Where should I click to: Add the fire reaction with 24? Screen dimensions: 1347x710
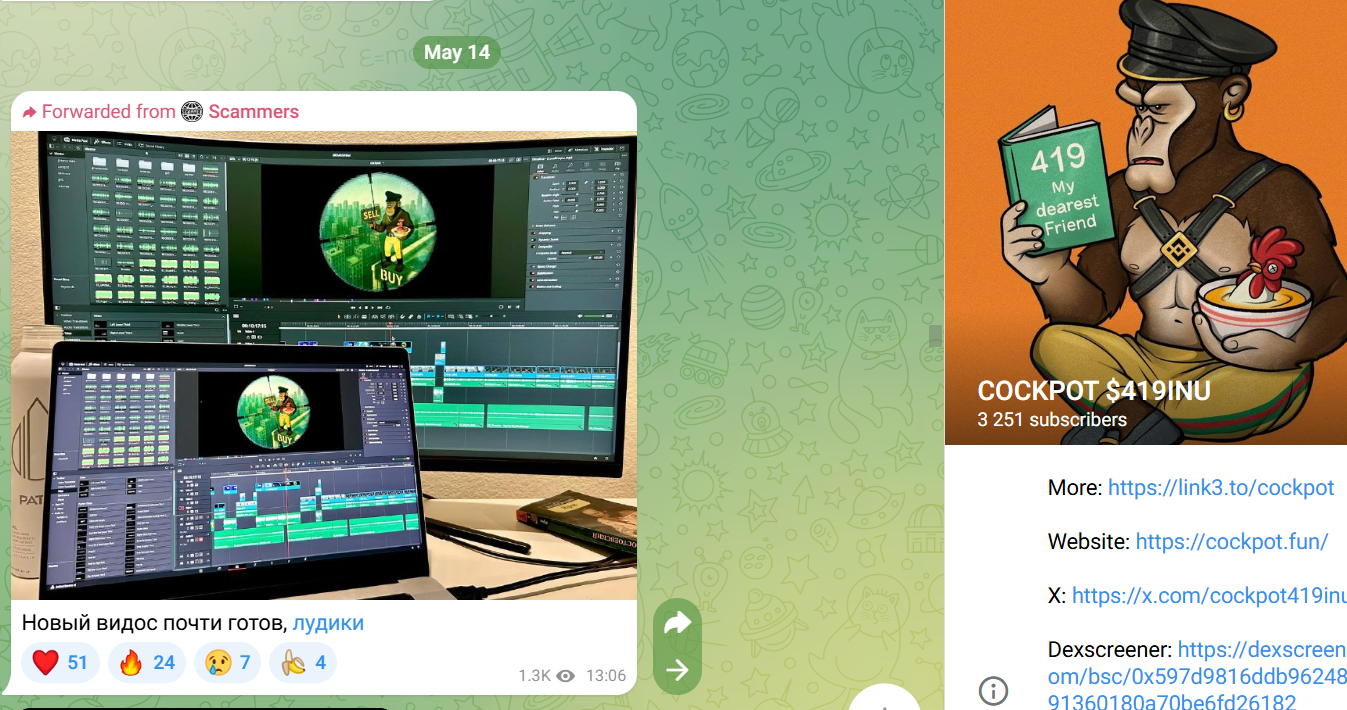click(147, 662)
